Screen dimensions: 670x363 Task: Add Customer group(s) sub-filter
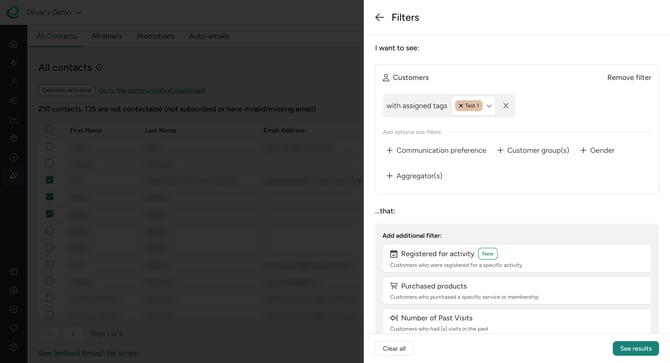[533, 150]
